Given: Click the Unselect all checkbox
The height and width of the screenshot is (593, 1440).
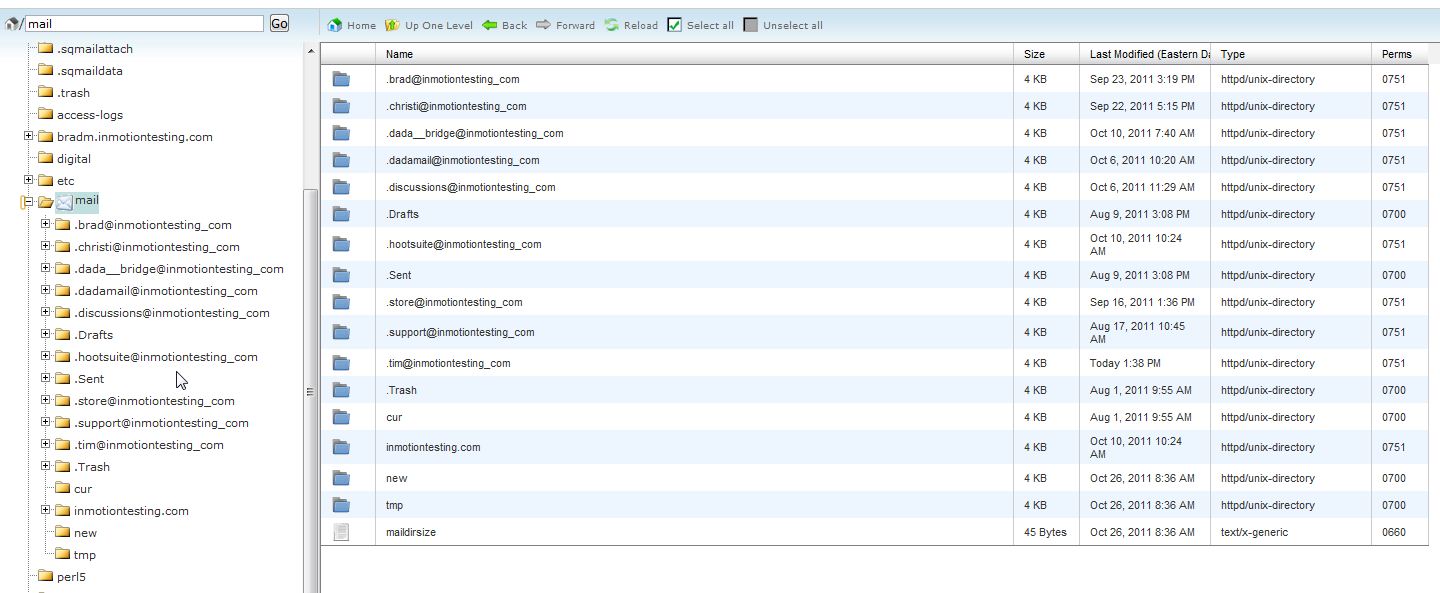Looking at the screenshot, I should 751,25.
